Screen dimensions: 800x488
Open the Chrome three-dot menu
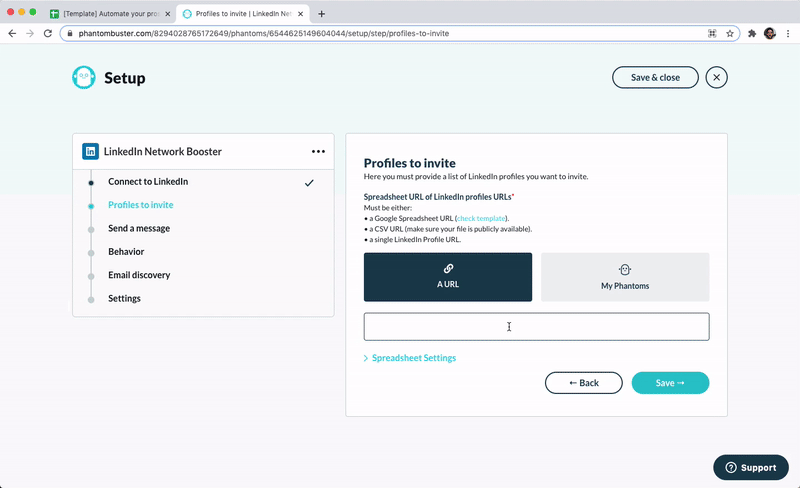click(x=788, y=33)
